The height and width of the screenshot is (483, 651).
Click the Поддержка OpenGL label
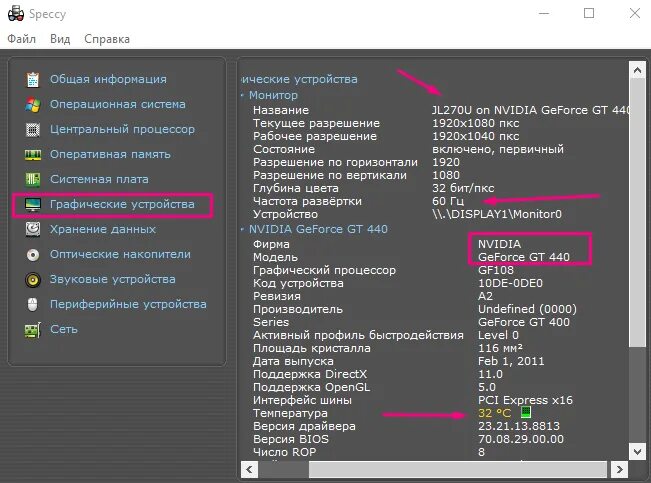[x=311, y=387]
